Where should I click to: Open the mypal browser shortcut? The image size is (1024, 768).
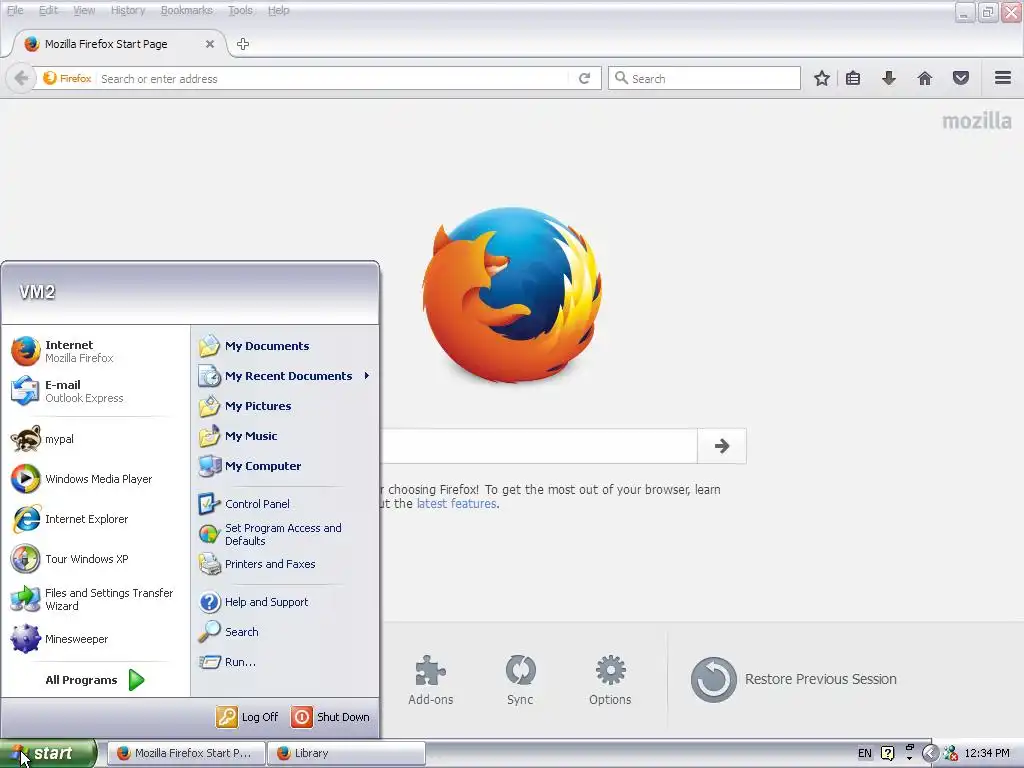pyautogui.click(x=95, y=439)
